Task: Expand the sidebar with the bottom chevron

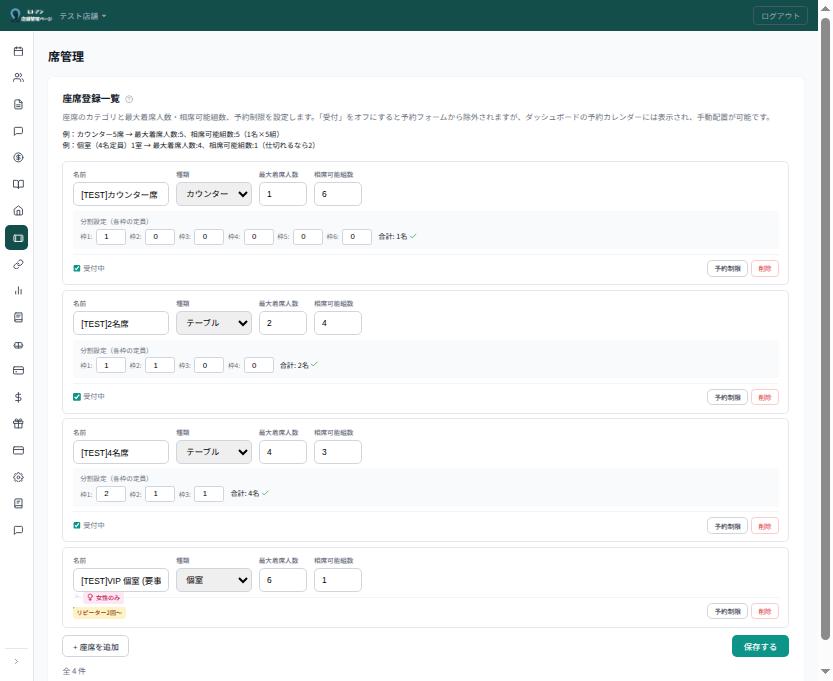Action: (16, 661)
